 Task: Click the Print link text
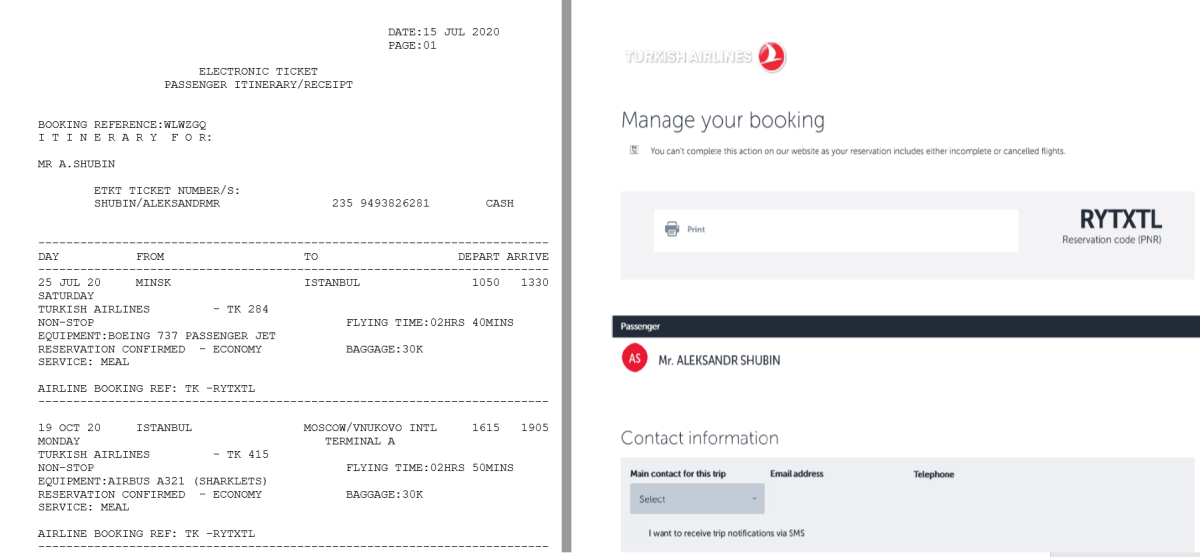click(x=696, y=230)
